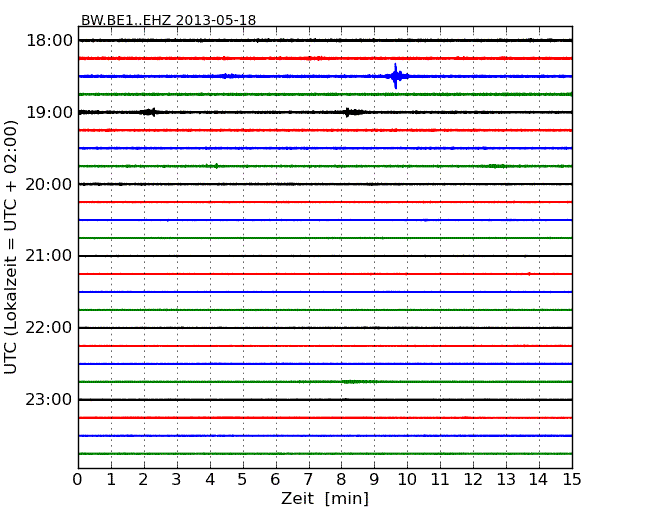The width and height of the screenshot is (650, 520).
Task: Click the x-axis tick label "6"
Action: (275, 480)
